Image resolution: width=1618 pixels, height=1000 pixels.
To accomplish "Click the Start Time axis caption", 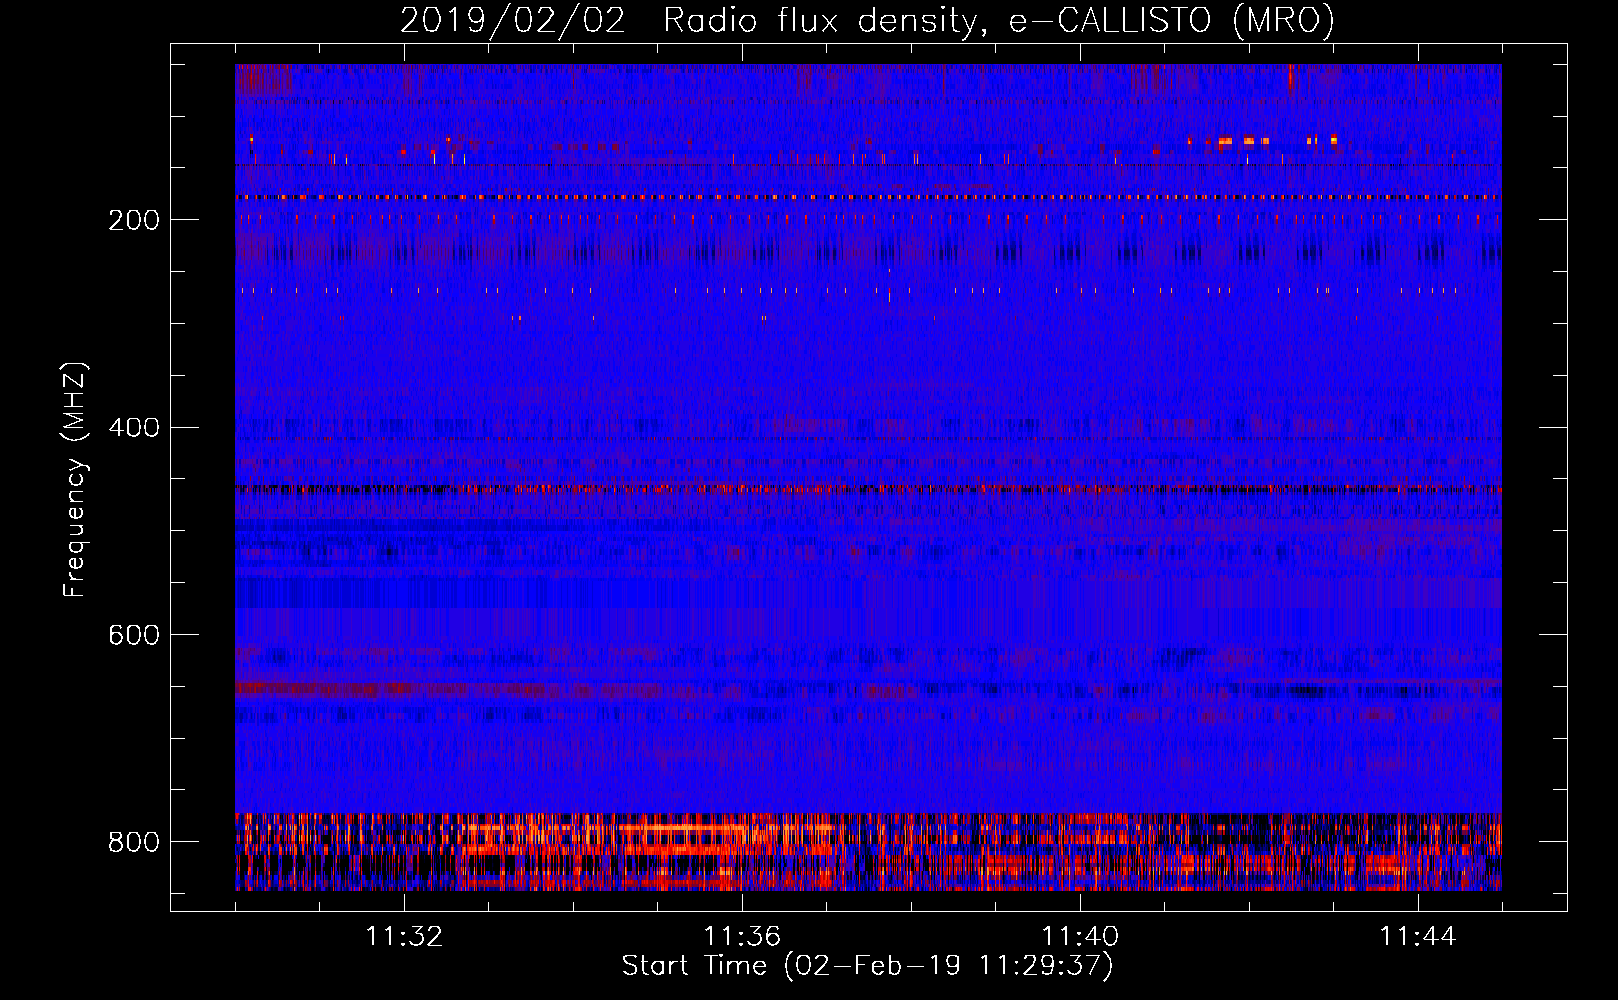I will 867,966.
